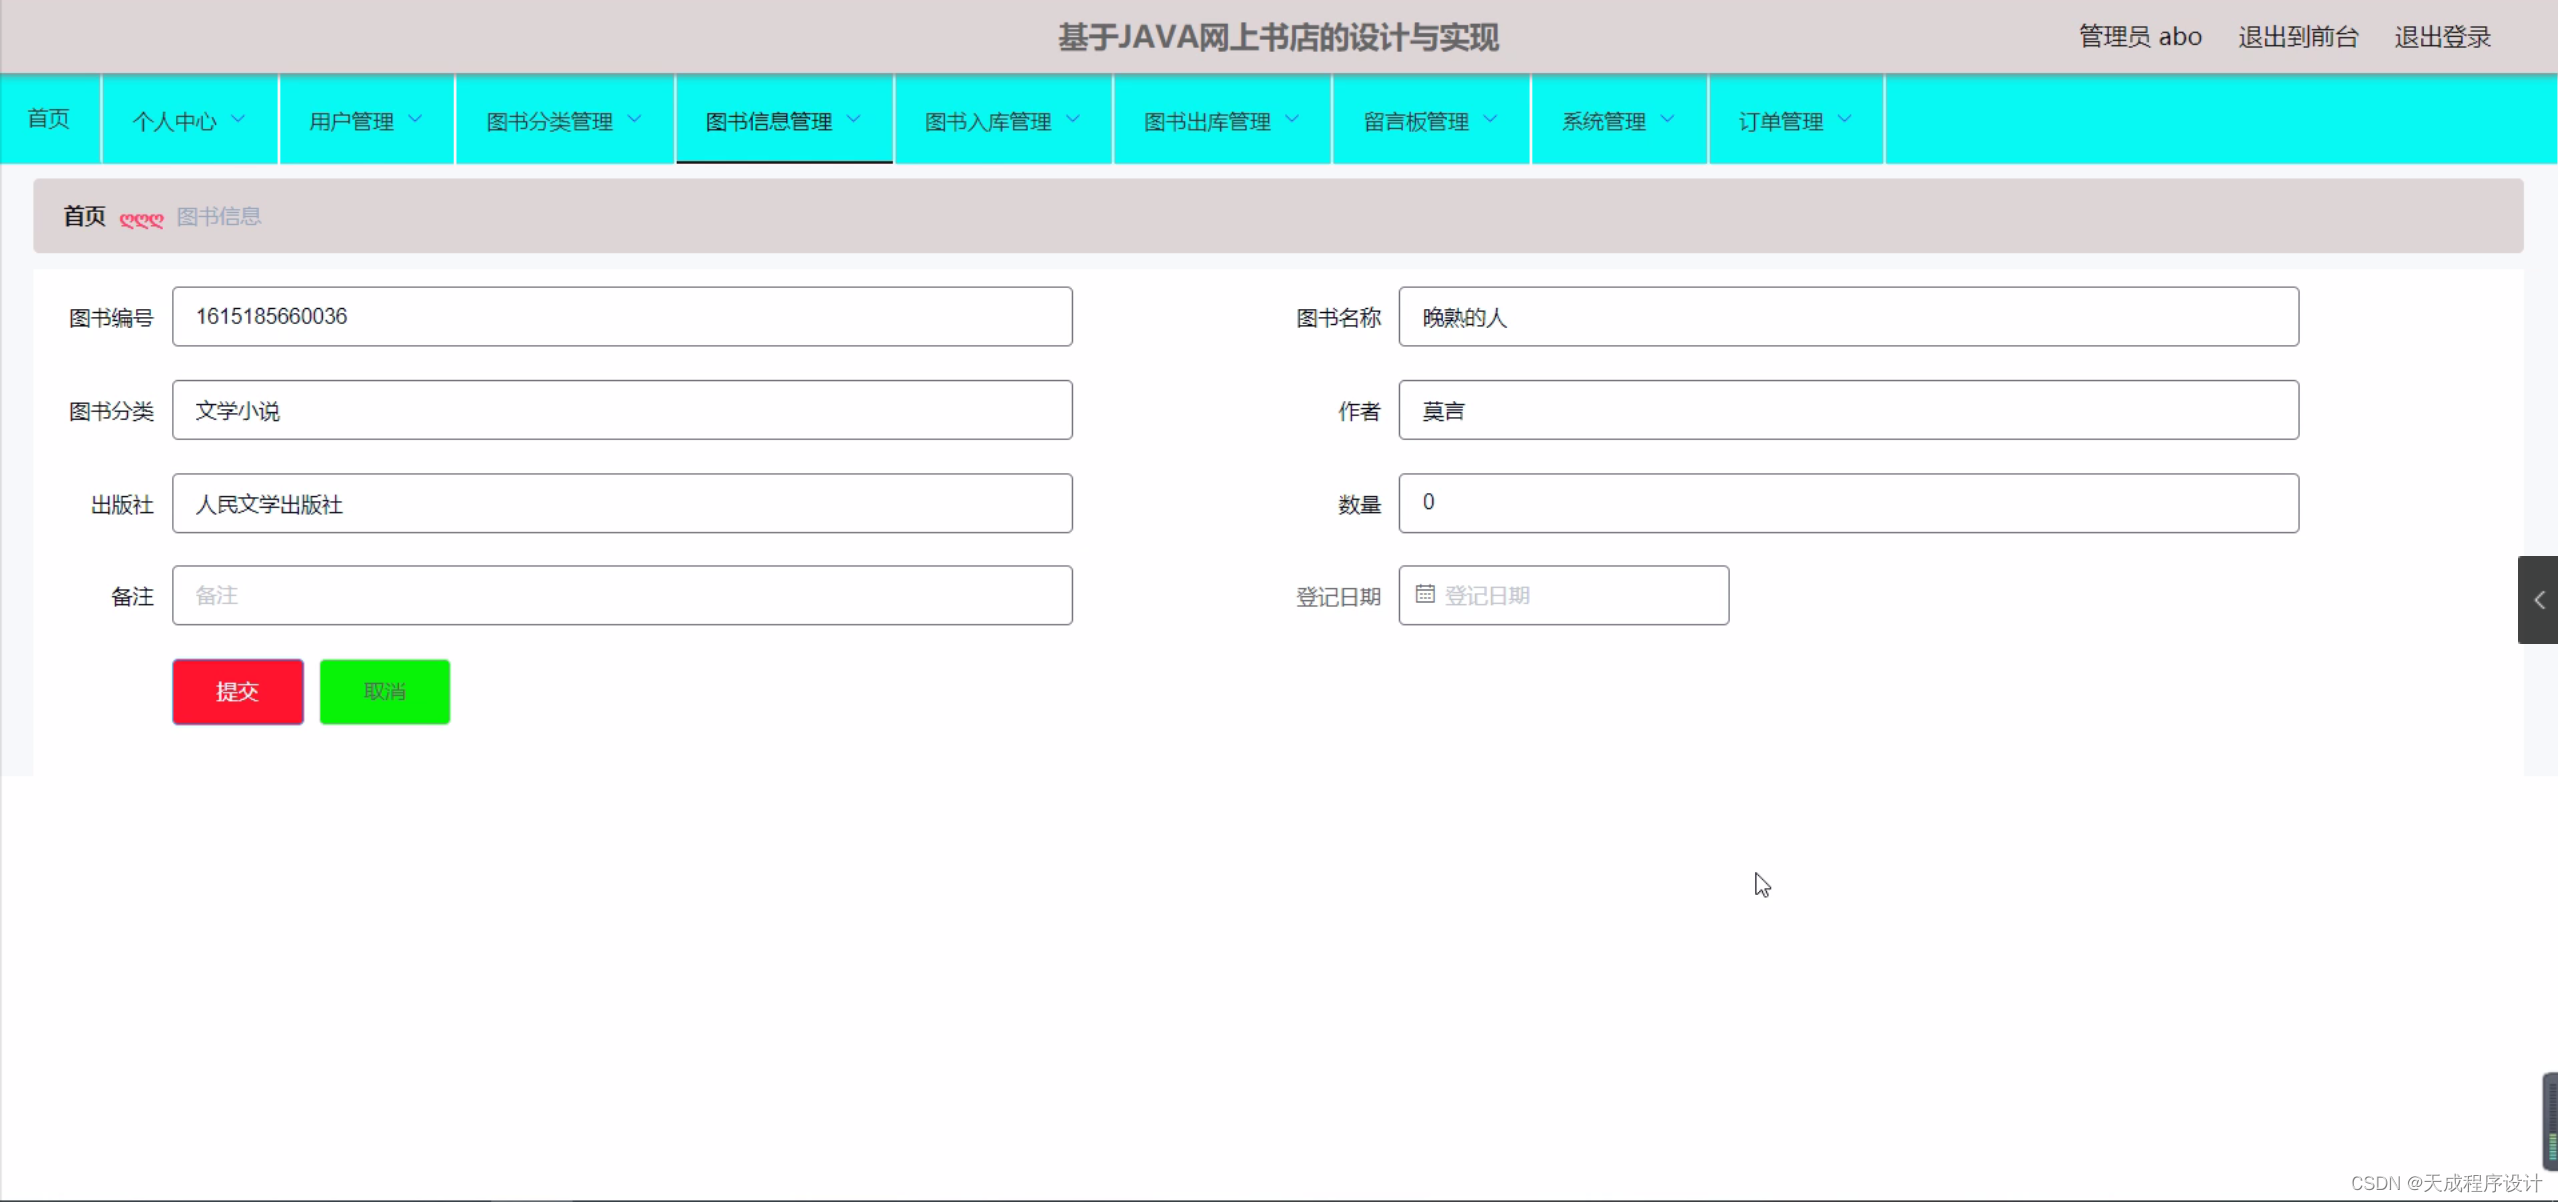Expand the 个人中心 dropdown chevron
This screenshot has width=2558, height=1202.
tap(238, 119)
